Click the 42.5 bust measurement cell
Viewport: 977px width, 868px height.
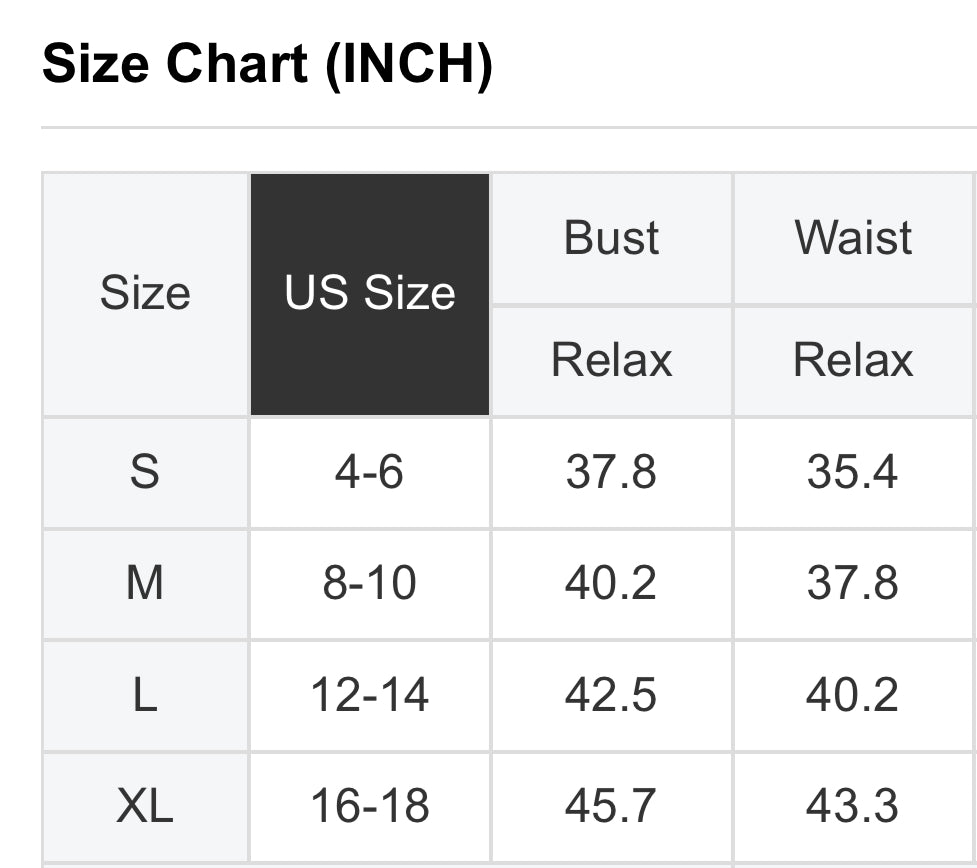pyautogui.click(x=611, y=695)
